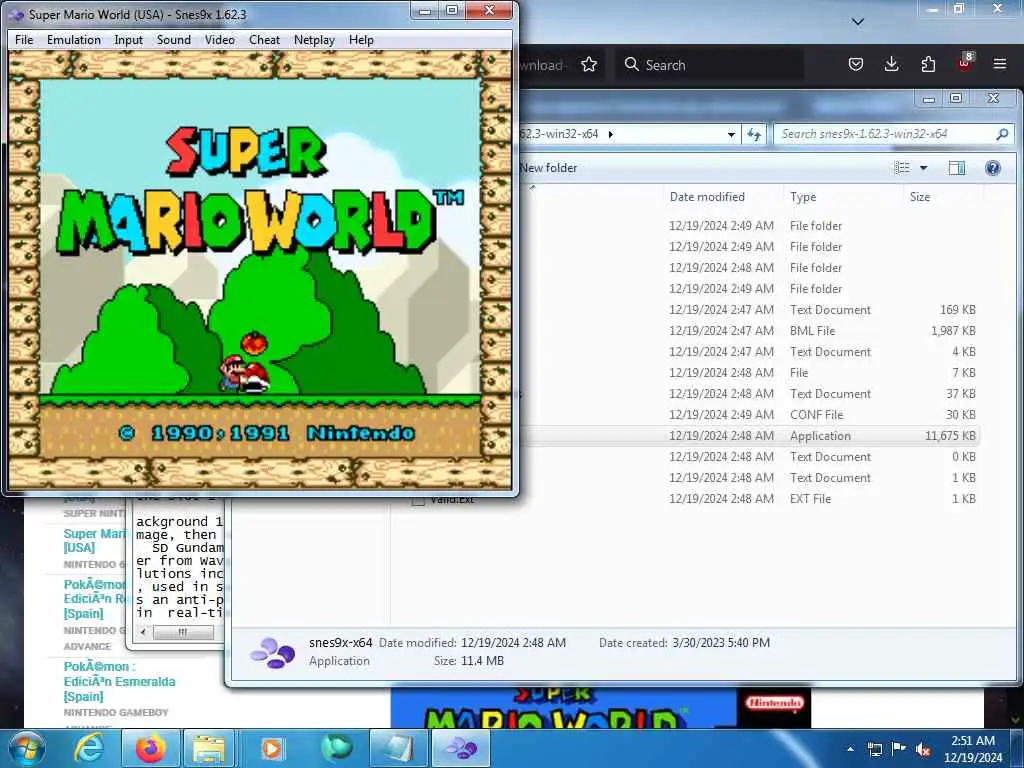Click the green globe taskbar icon
Image resolution: width=1024 pixels, height=768 pixels.
[336, 748]
